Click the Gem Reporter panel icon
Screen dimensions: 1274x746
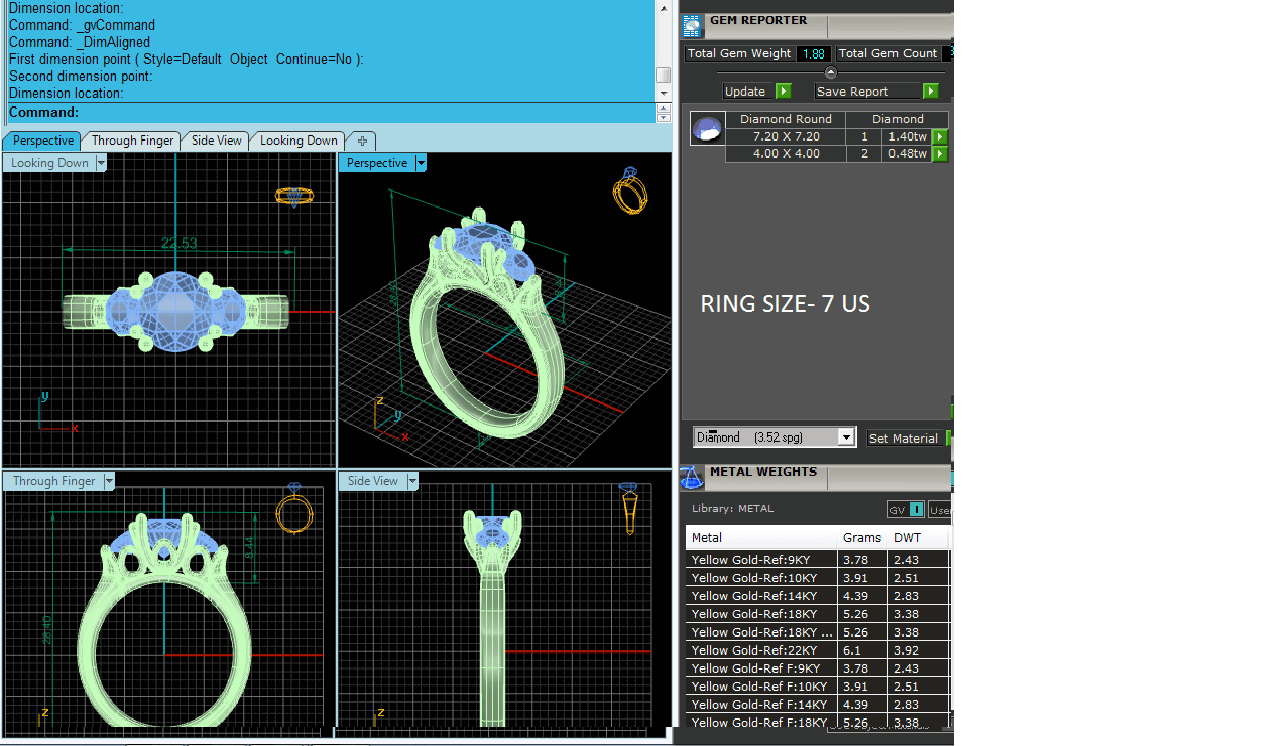click(x=691, y=26)
